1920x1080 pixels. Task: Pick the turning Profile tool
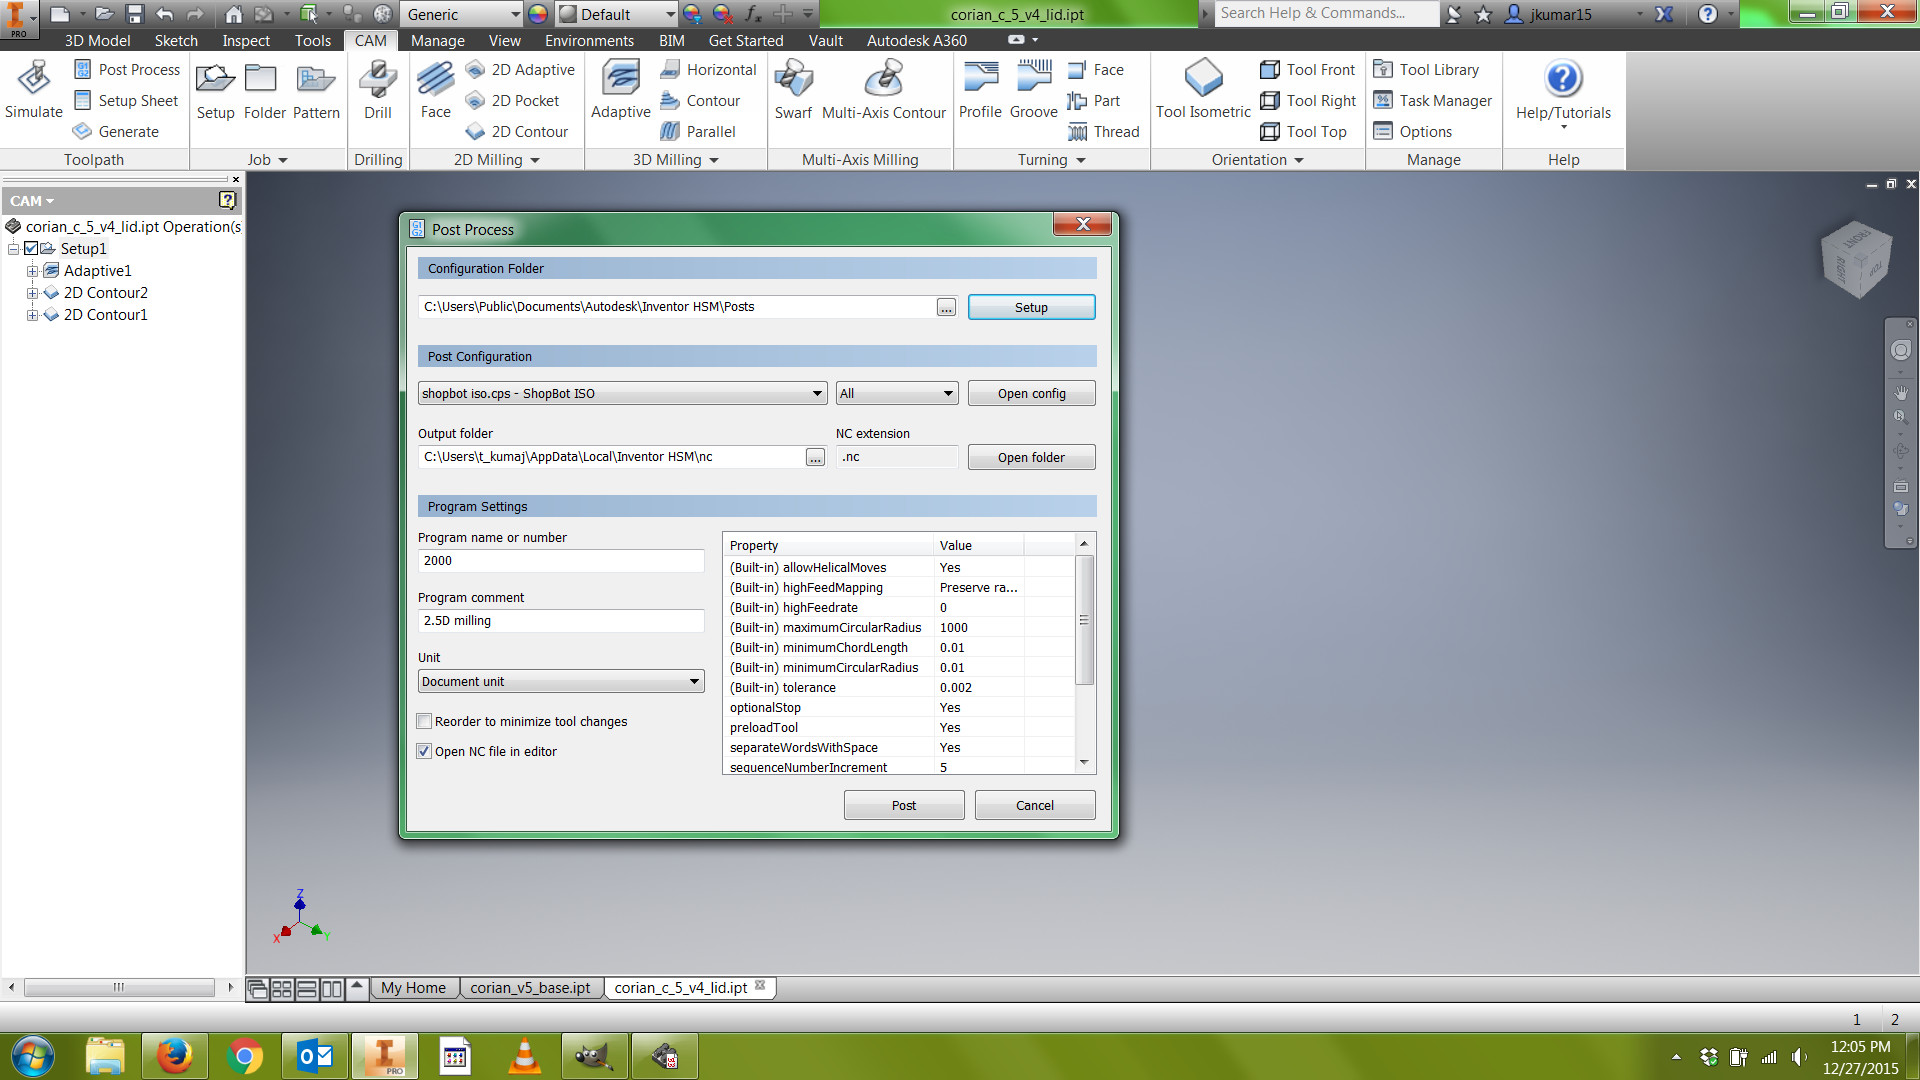980,90
